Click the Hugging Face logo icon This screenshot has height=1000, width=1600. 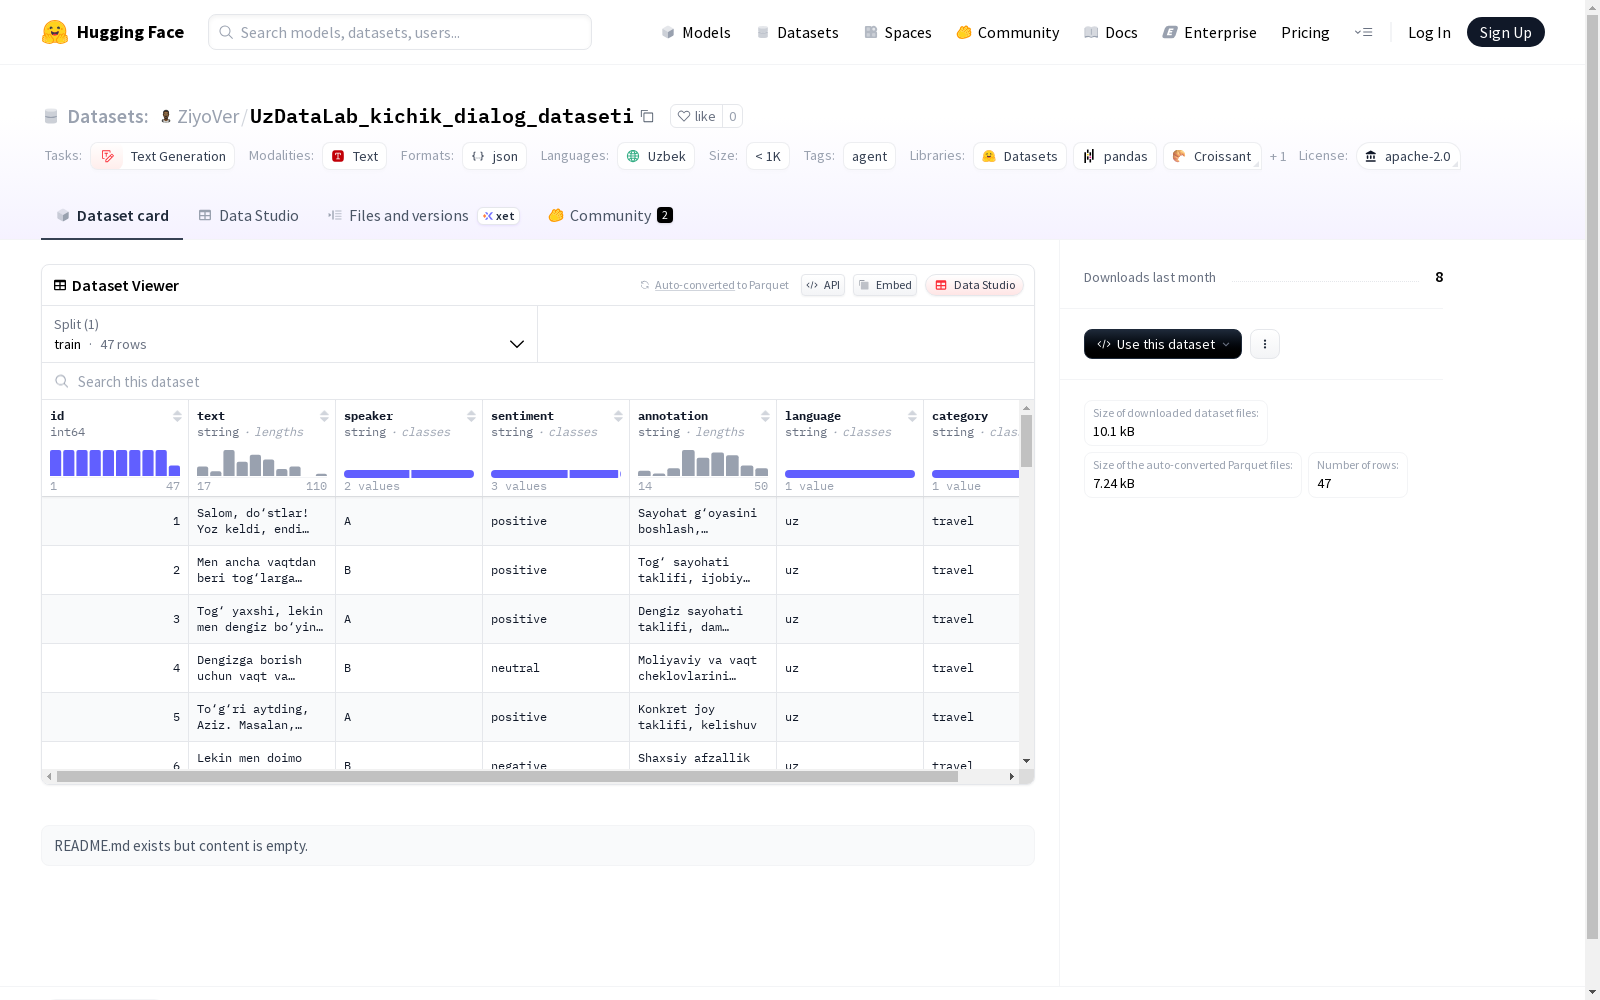click(x=55, y=32)
